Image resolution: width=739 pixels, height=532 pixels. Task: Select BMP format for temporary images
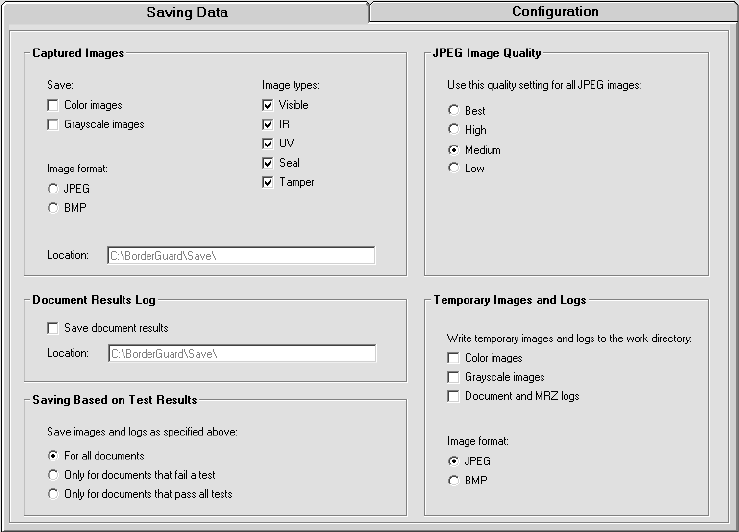click(453, 480)
